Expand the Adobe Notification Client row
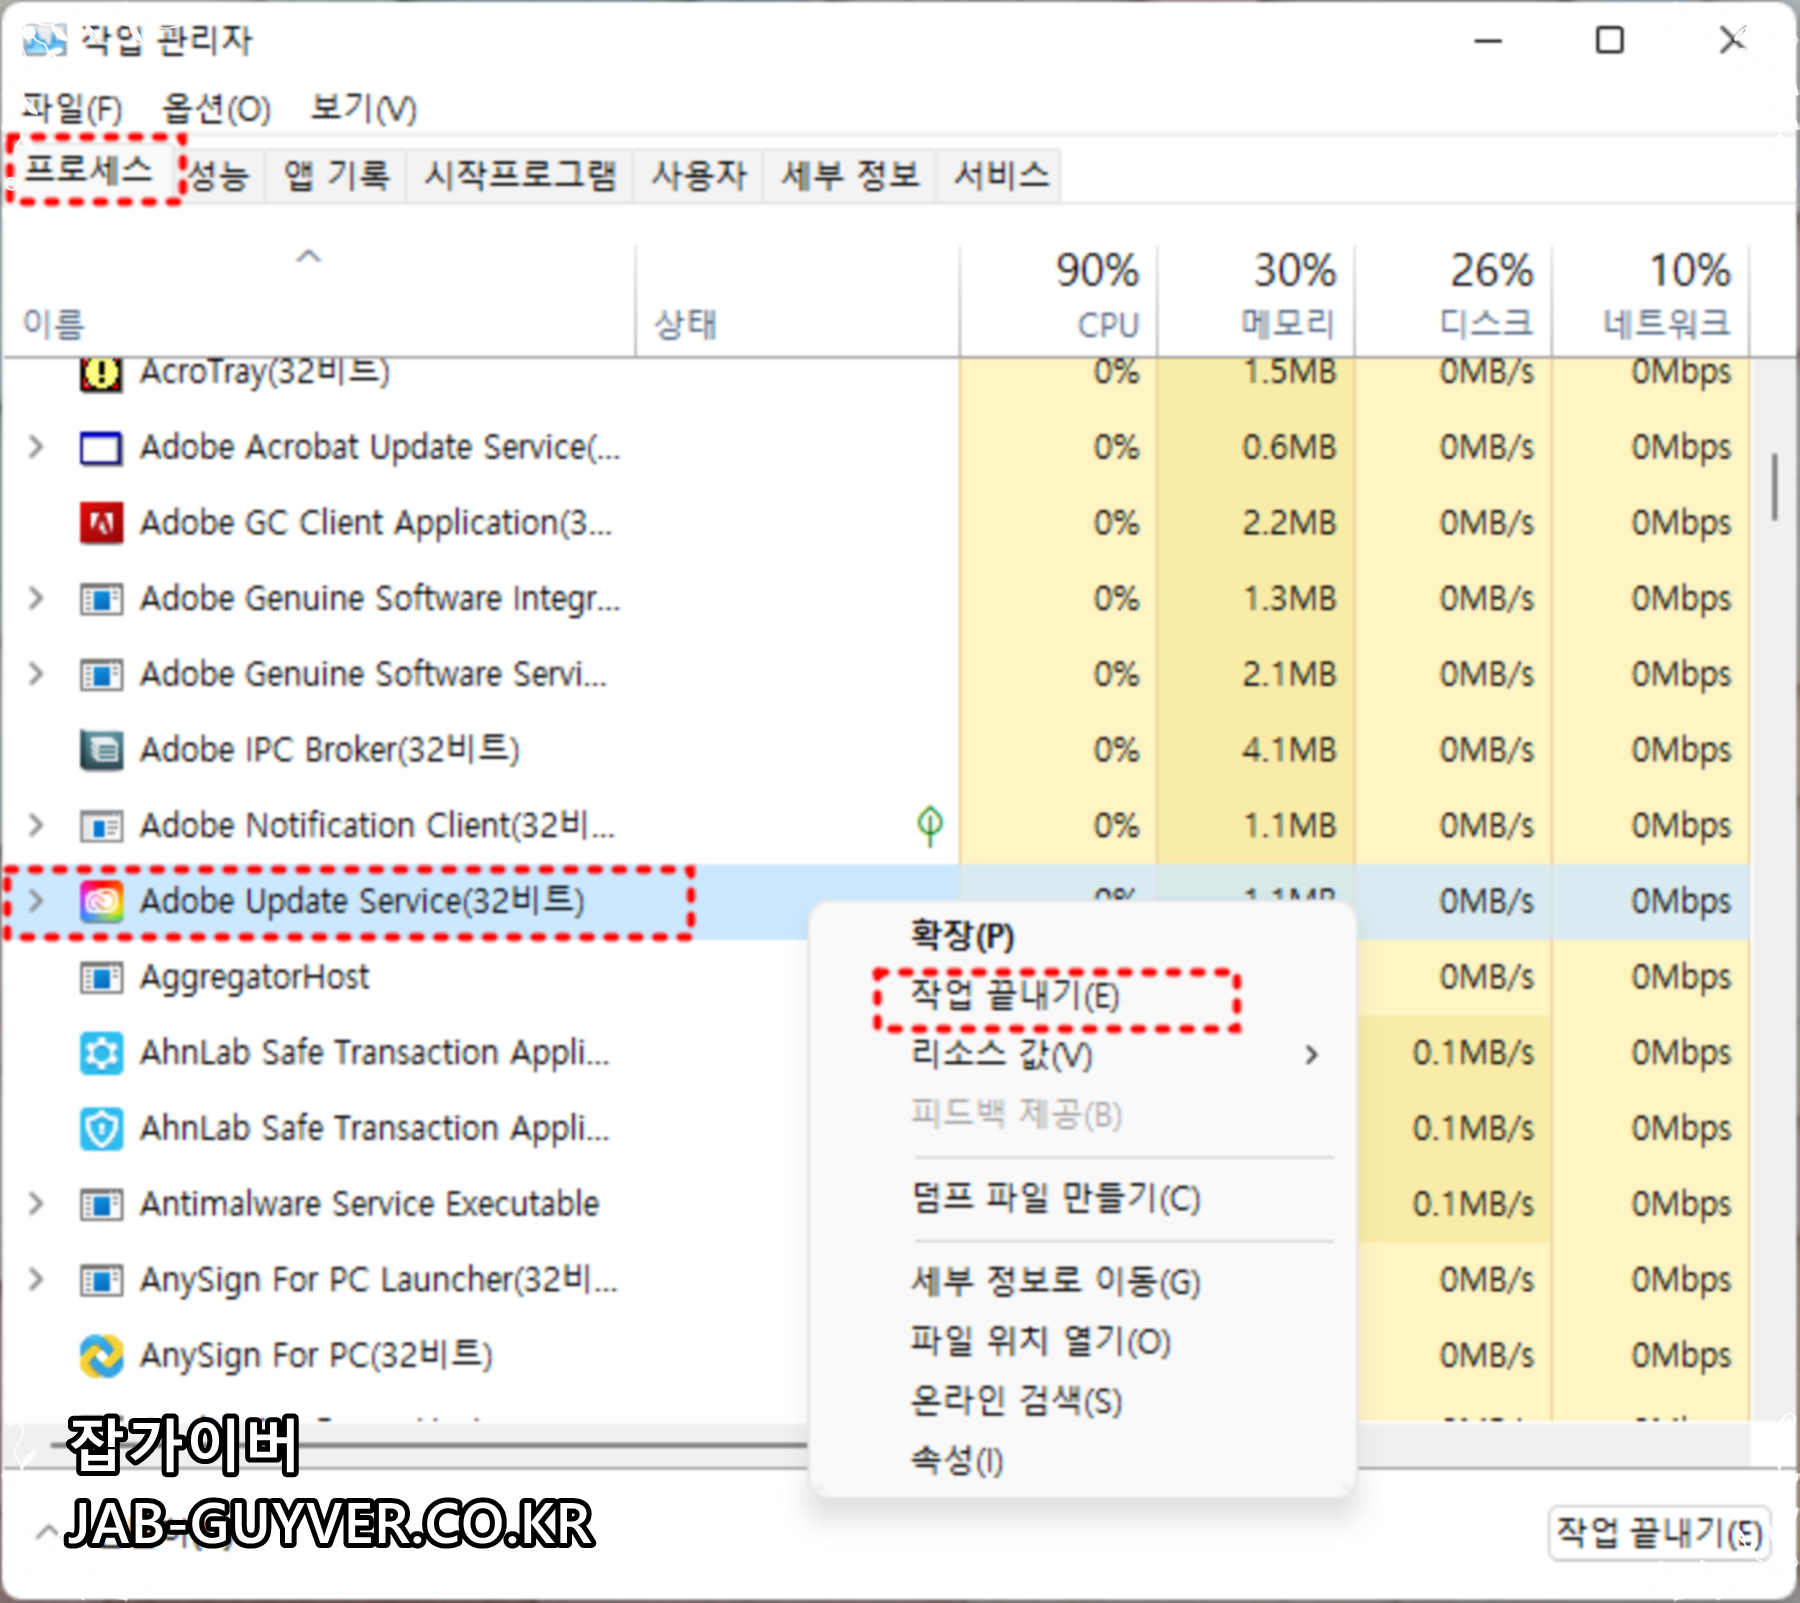Image resolution: width=1800 pixels, height=1603 pixels. tap(36, 825)
